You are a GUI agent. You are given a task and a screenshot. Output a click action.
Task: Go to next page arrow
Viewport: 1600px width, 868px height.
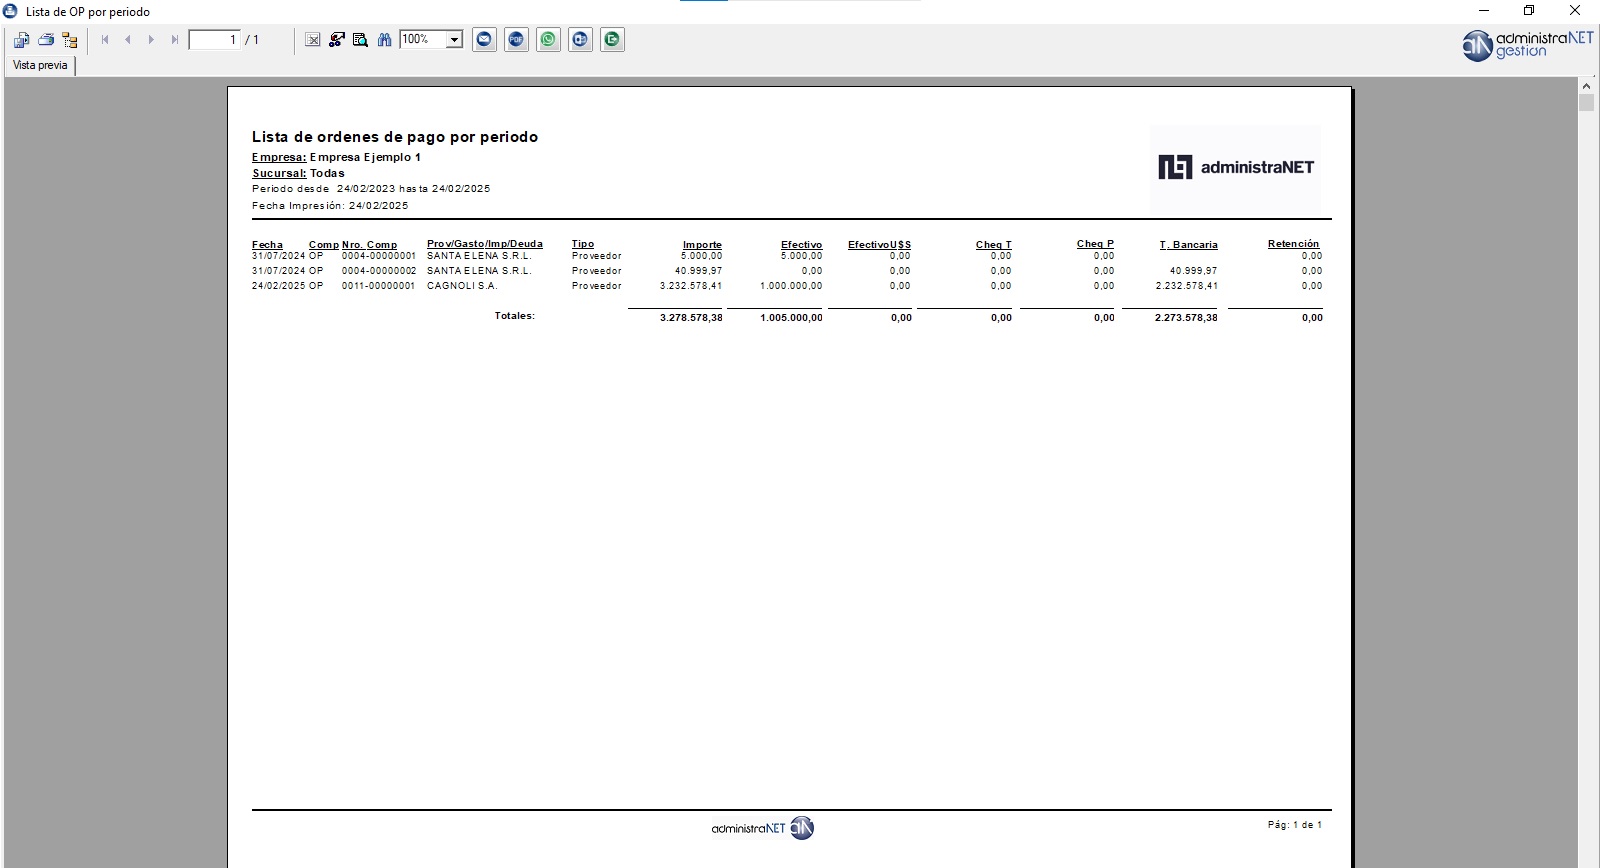[151, 40]
